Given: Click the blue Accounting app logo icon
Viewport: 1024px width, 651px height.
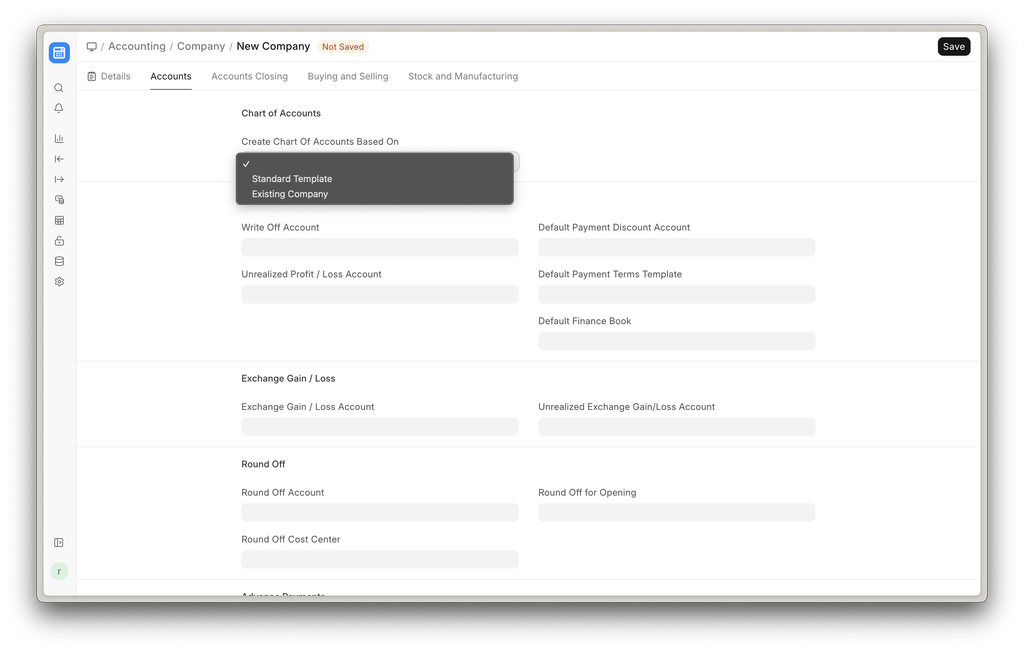Looking at the screenshot, I should coord(59,53).
